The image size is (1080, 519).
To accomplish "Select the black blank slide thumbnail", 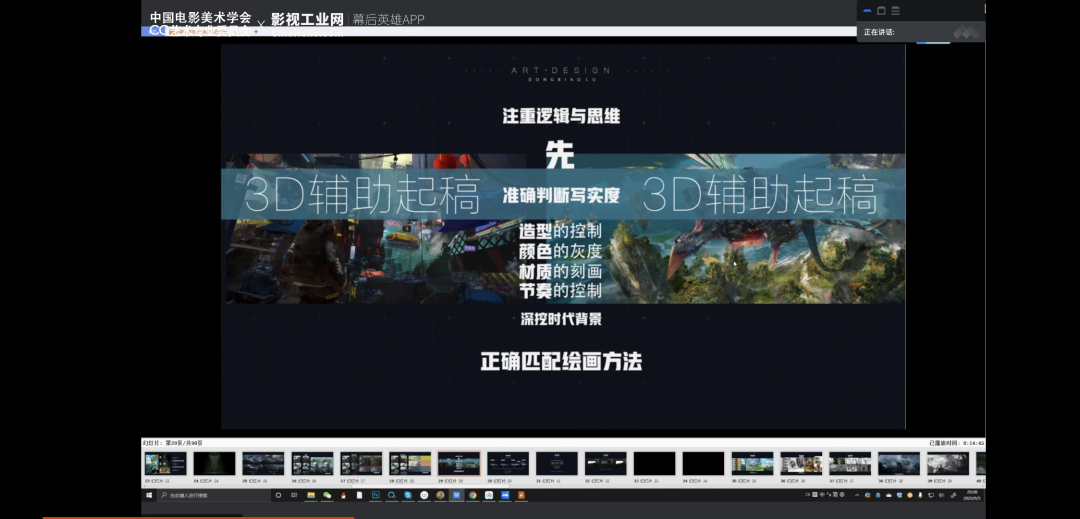I will [655, 464].
